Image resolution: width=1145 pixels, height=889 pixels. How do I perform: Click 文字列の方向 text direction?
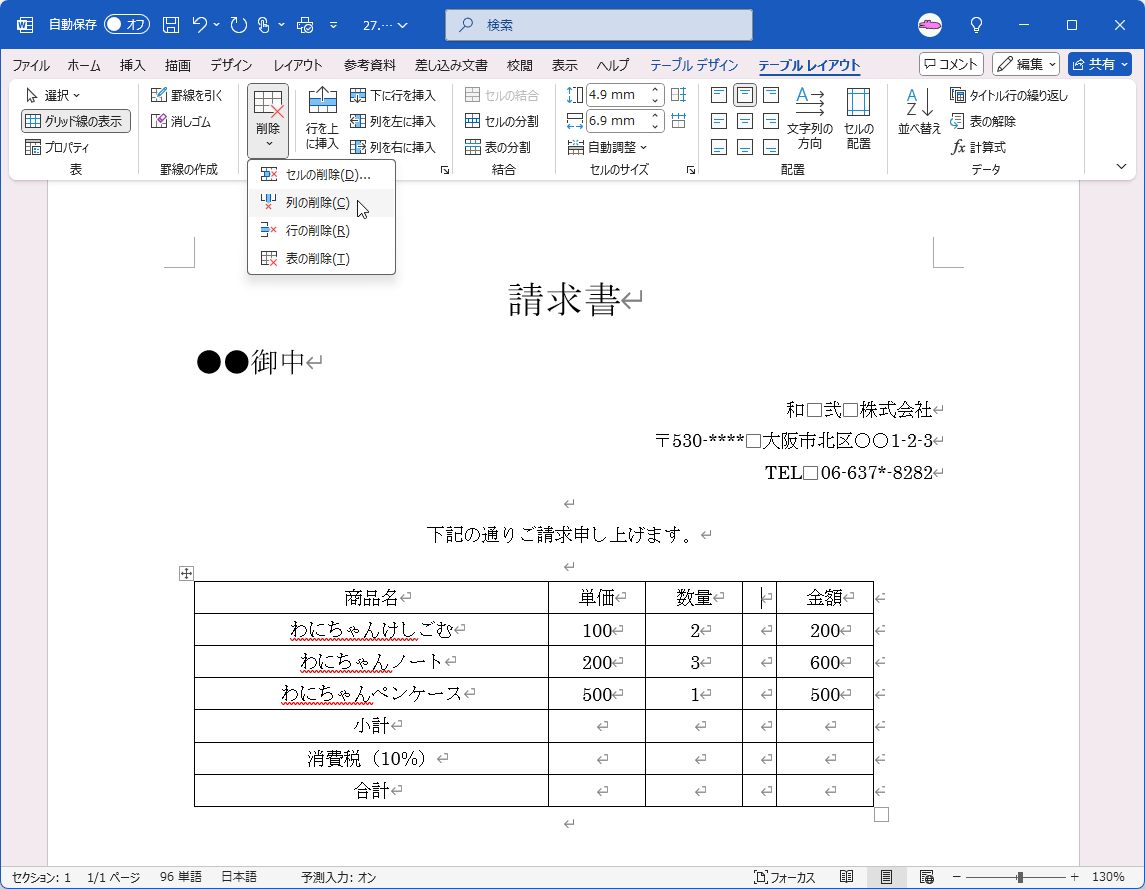pyautogui.click(x=810, y=119)
